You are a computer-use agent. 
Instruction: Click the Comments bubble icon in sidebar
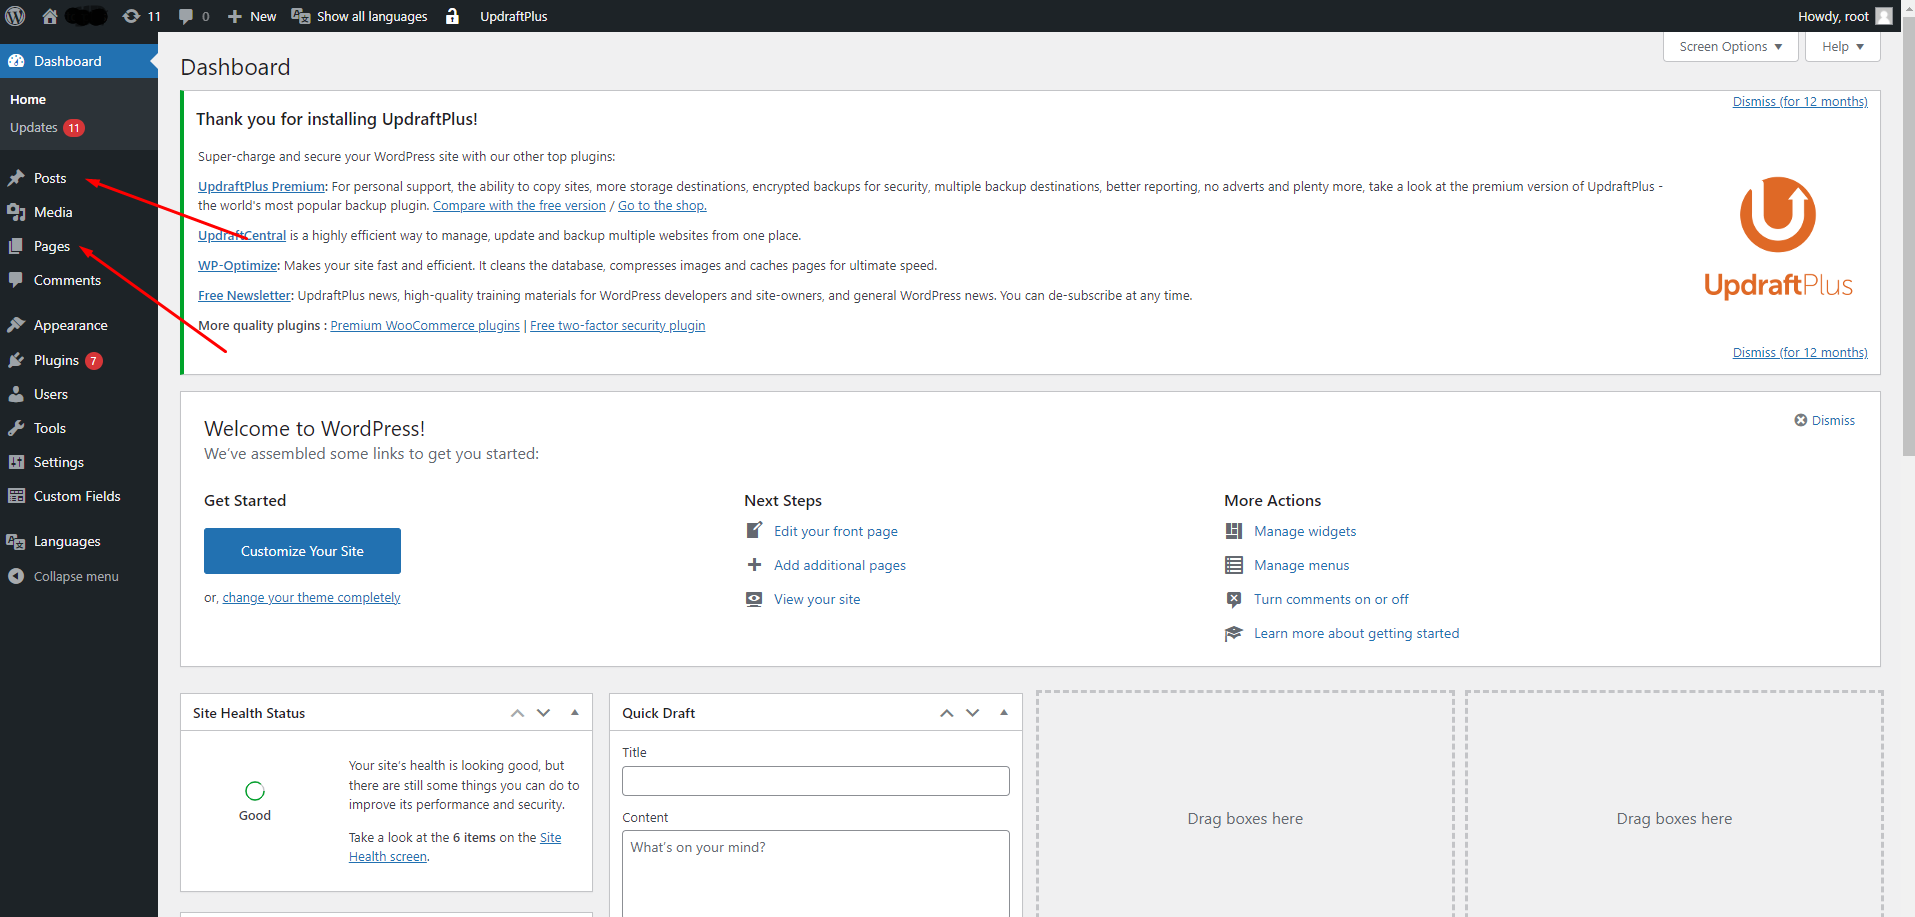[16, 280]
